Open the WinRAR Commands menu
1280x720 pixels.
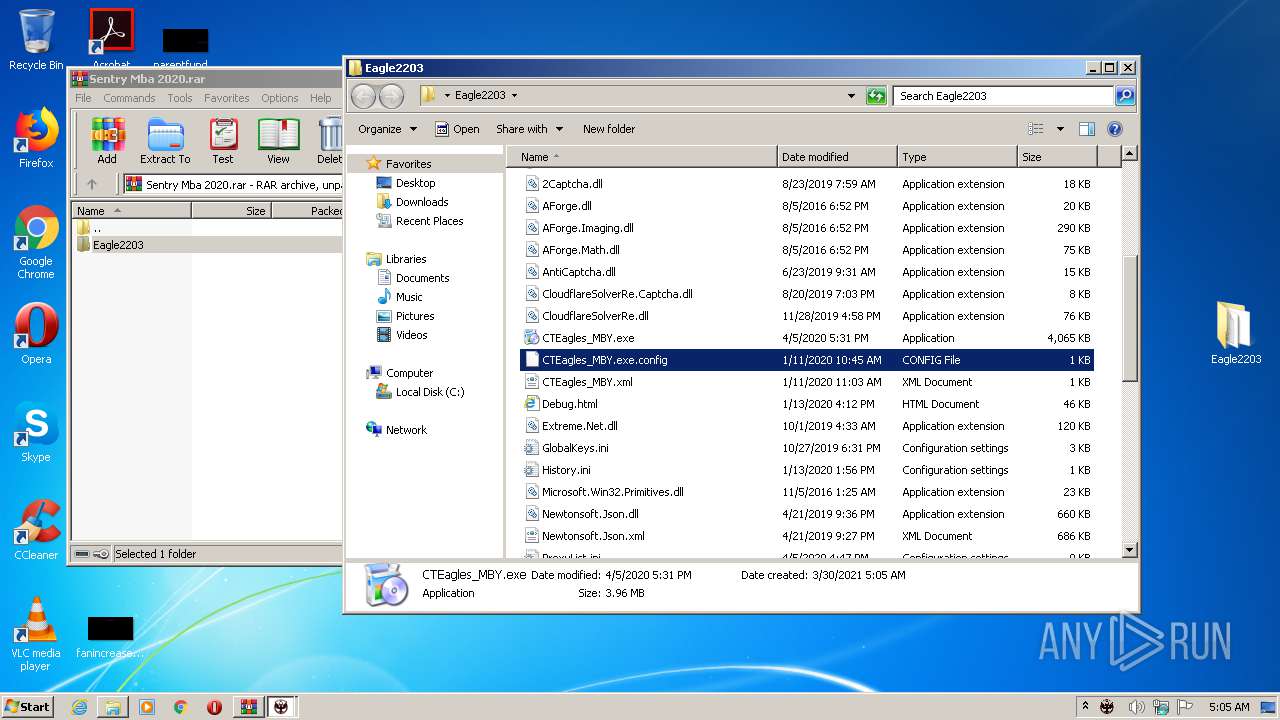(129, 98)
